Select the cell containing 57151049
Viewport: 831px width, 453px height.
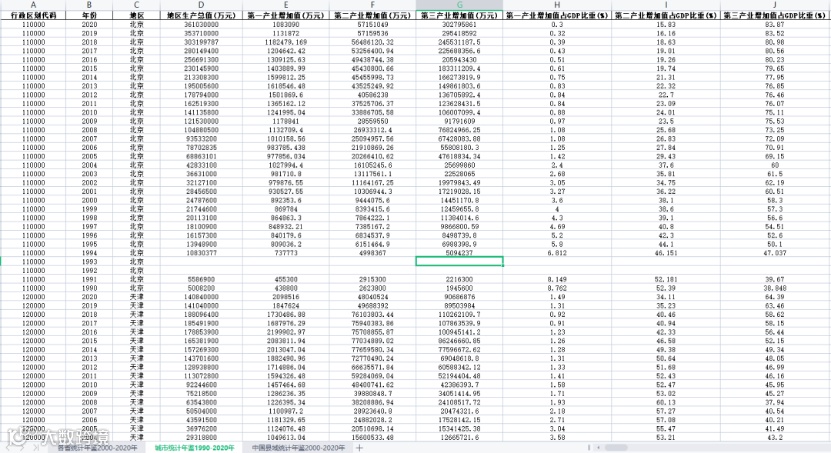(373, 24)
